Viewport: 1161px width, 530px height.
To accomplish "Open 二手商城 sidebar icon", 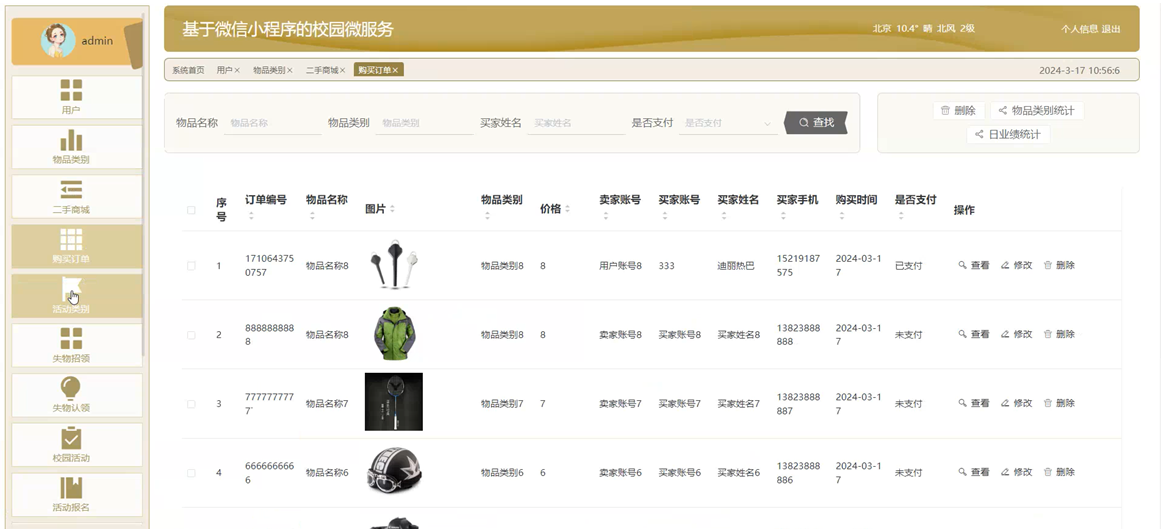I will (x=71, y=190).
